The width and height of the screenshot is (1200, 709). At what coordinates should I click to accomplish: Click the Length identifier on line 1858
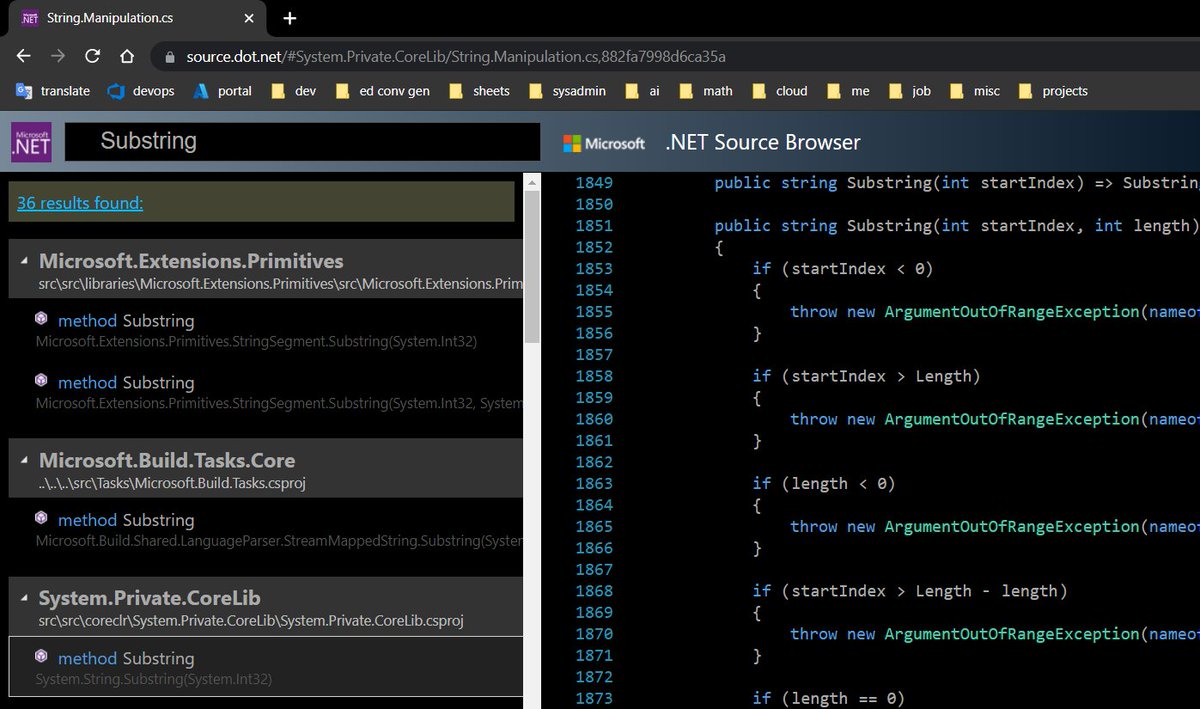tap(942, 376)
